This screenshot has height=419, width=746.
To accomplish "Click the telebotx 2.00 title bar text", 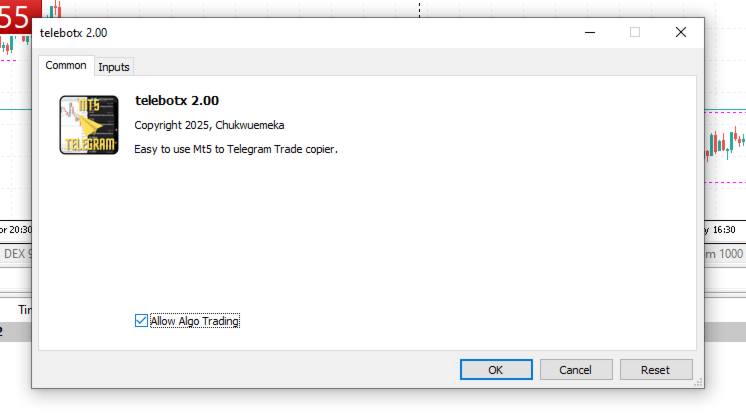I will (74, 33).
